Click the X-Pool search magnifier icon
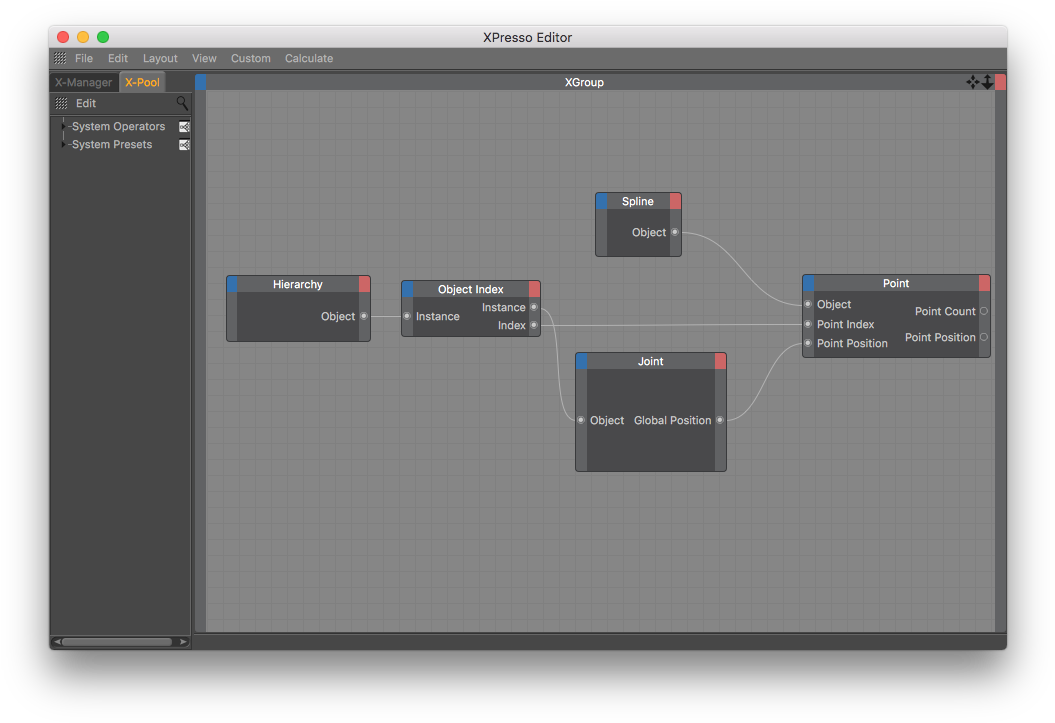Viewport: 1055px width, 723px height. tap(182, 103)
